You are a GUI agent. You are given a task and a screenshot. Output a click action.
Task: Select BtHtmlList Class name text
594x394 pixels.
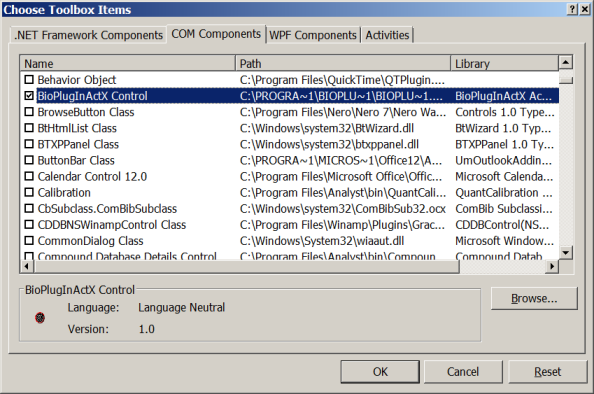(77, 128)
